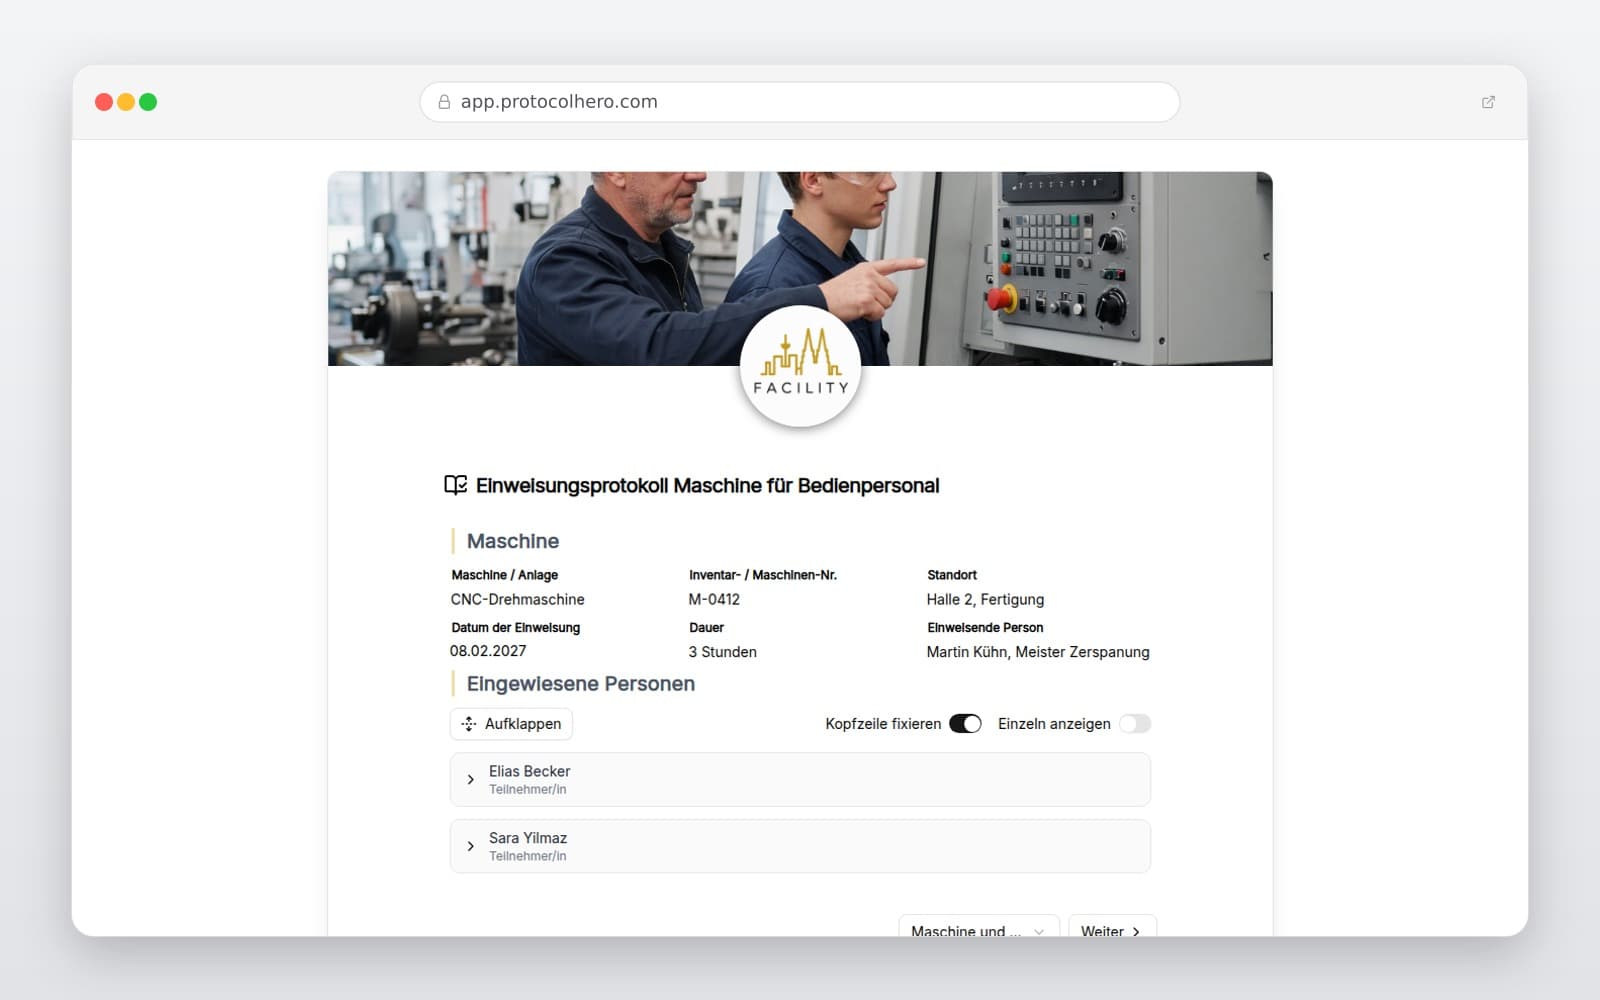Enable Einzeln anzeigen switch
This screenshot has height=1000, width=1600.
[x=1135, y=724]
